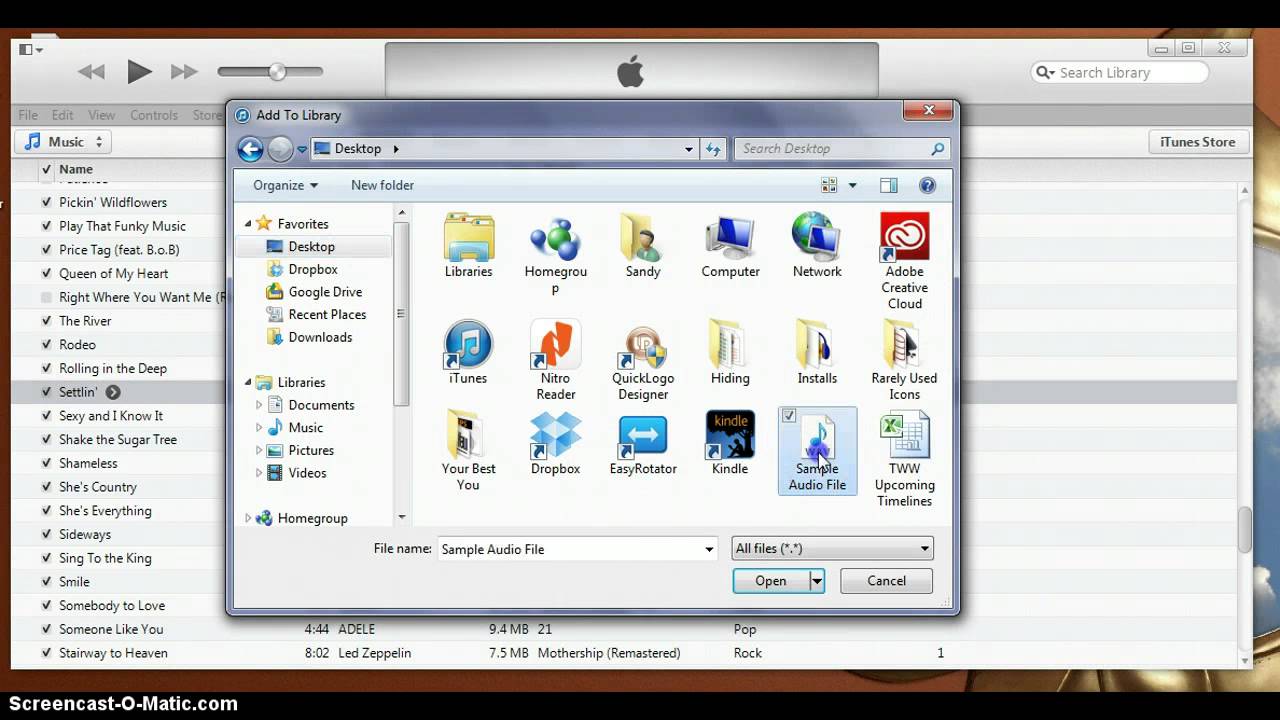Click the dialog Forward arrow button
The height and width of the screenshot is (720, 1280).
pos(280,149)
